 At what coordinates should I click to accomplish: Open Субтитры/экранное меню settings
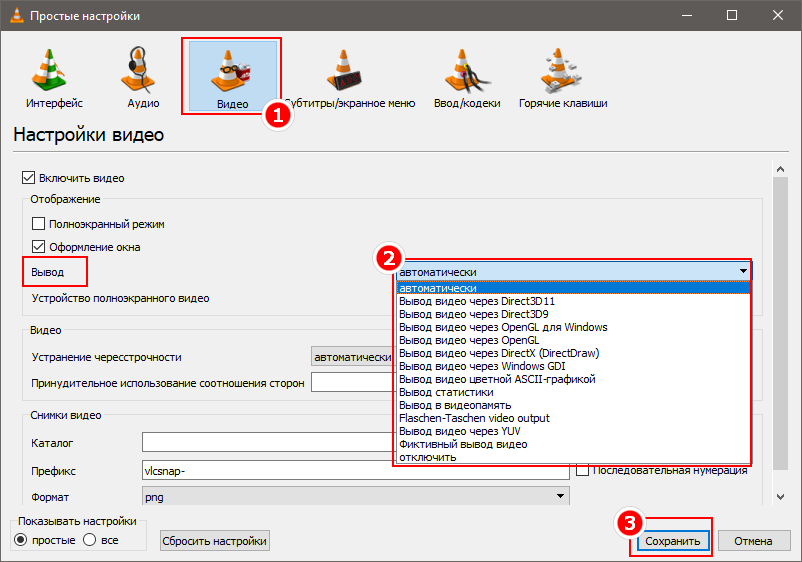(x=350, y=78)
